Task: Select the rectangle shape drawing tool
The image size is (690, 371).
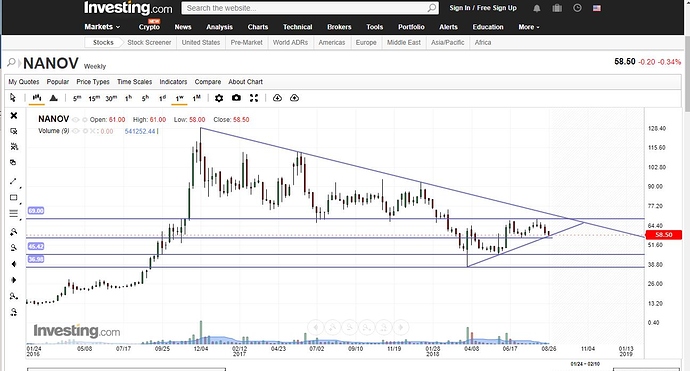Action: [13, 198]
